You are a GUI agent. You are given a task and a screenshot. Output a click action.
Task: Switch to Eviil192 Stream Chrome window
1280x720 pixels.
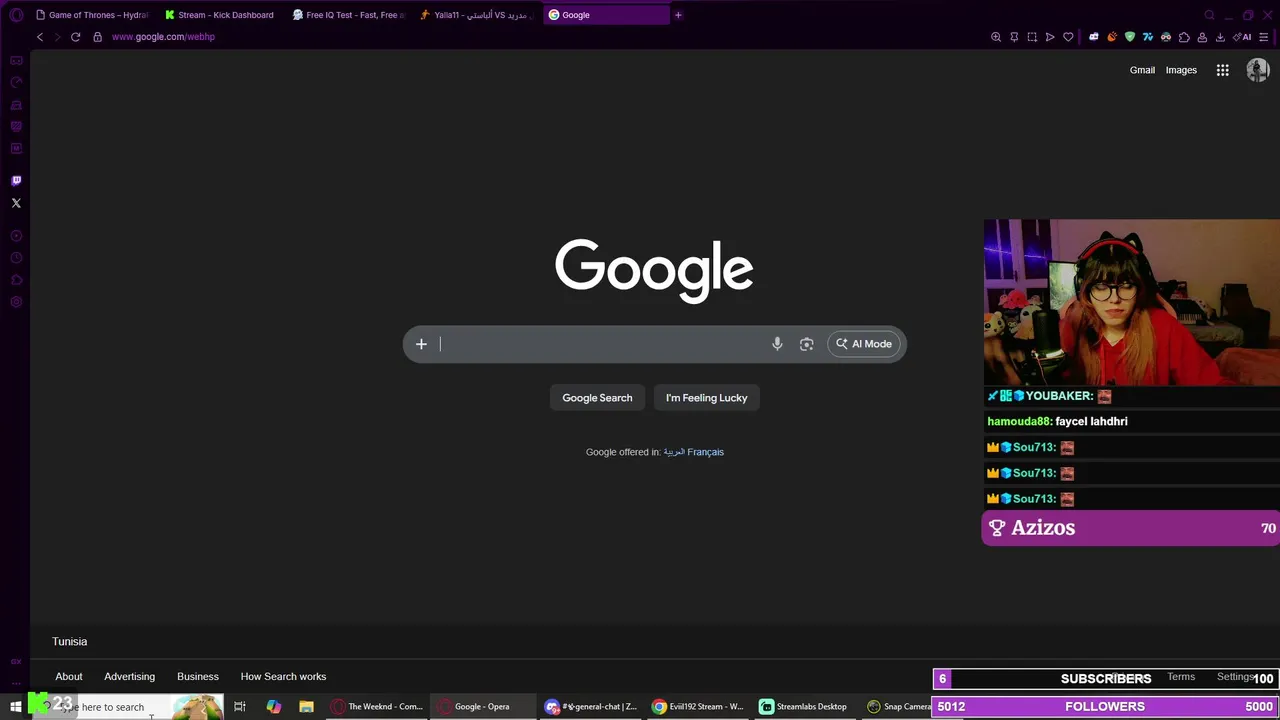tap(698, 707)
